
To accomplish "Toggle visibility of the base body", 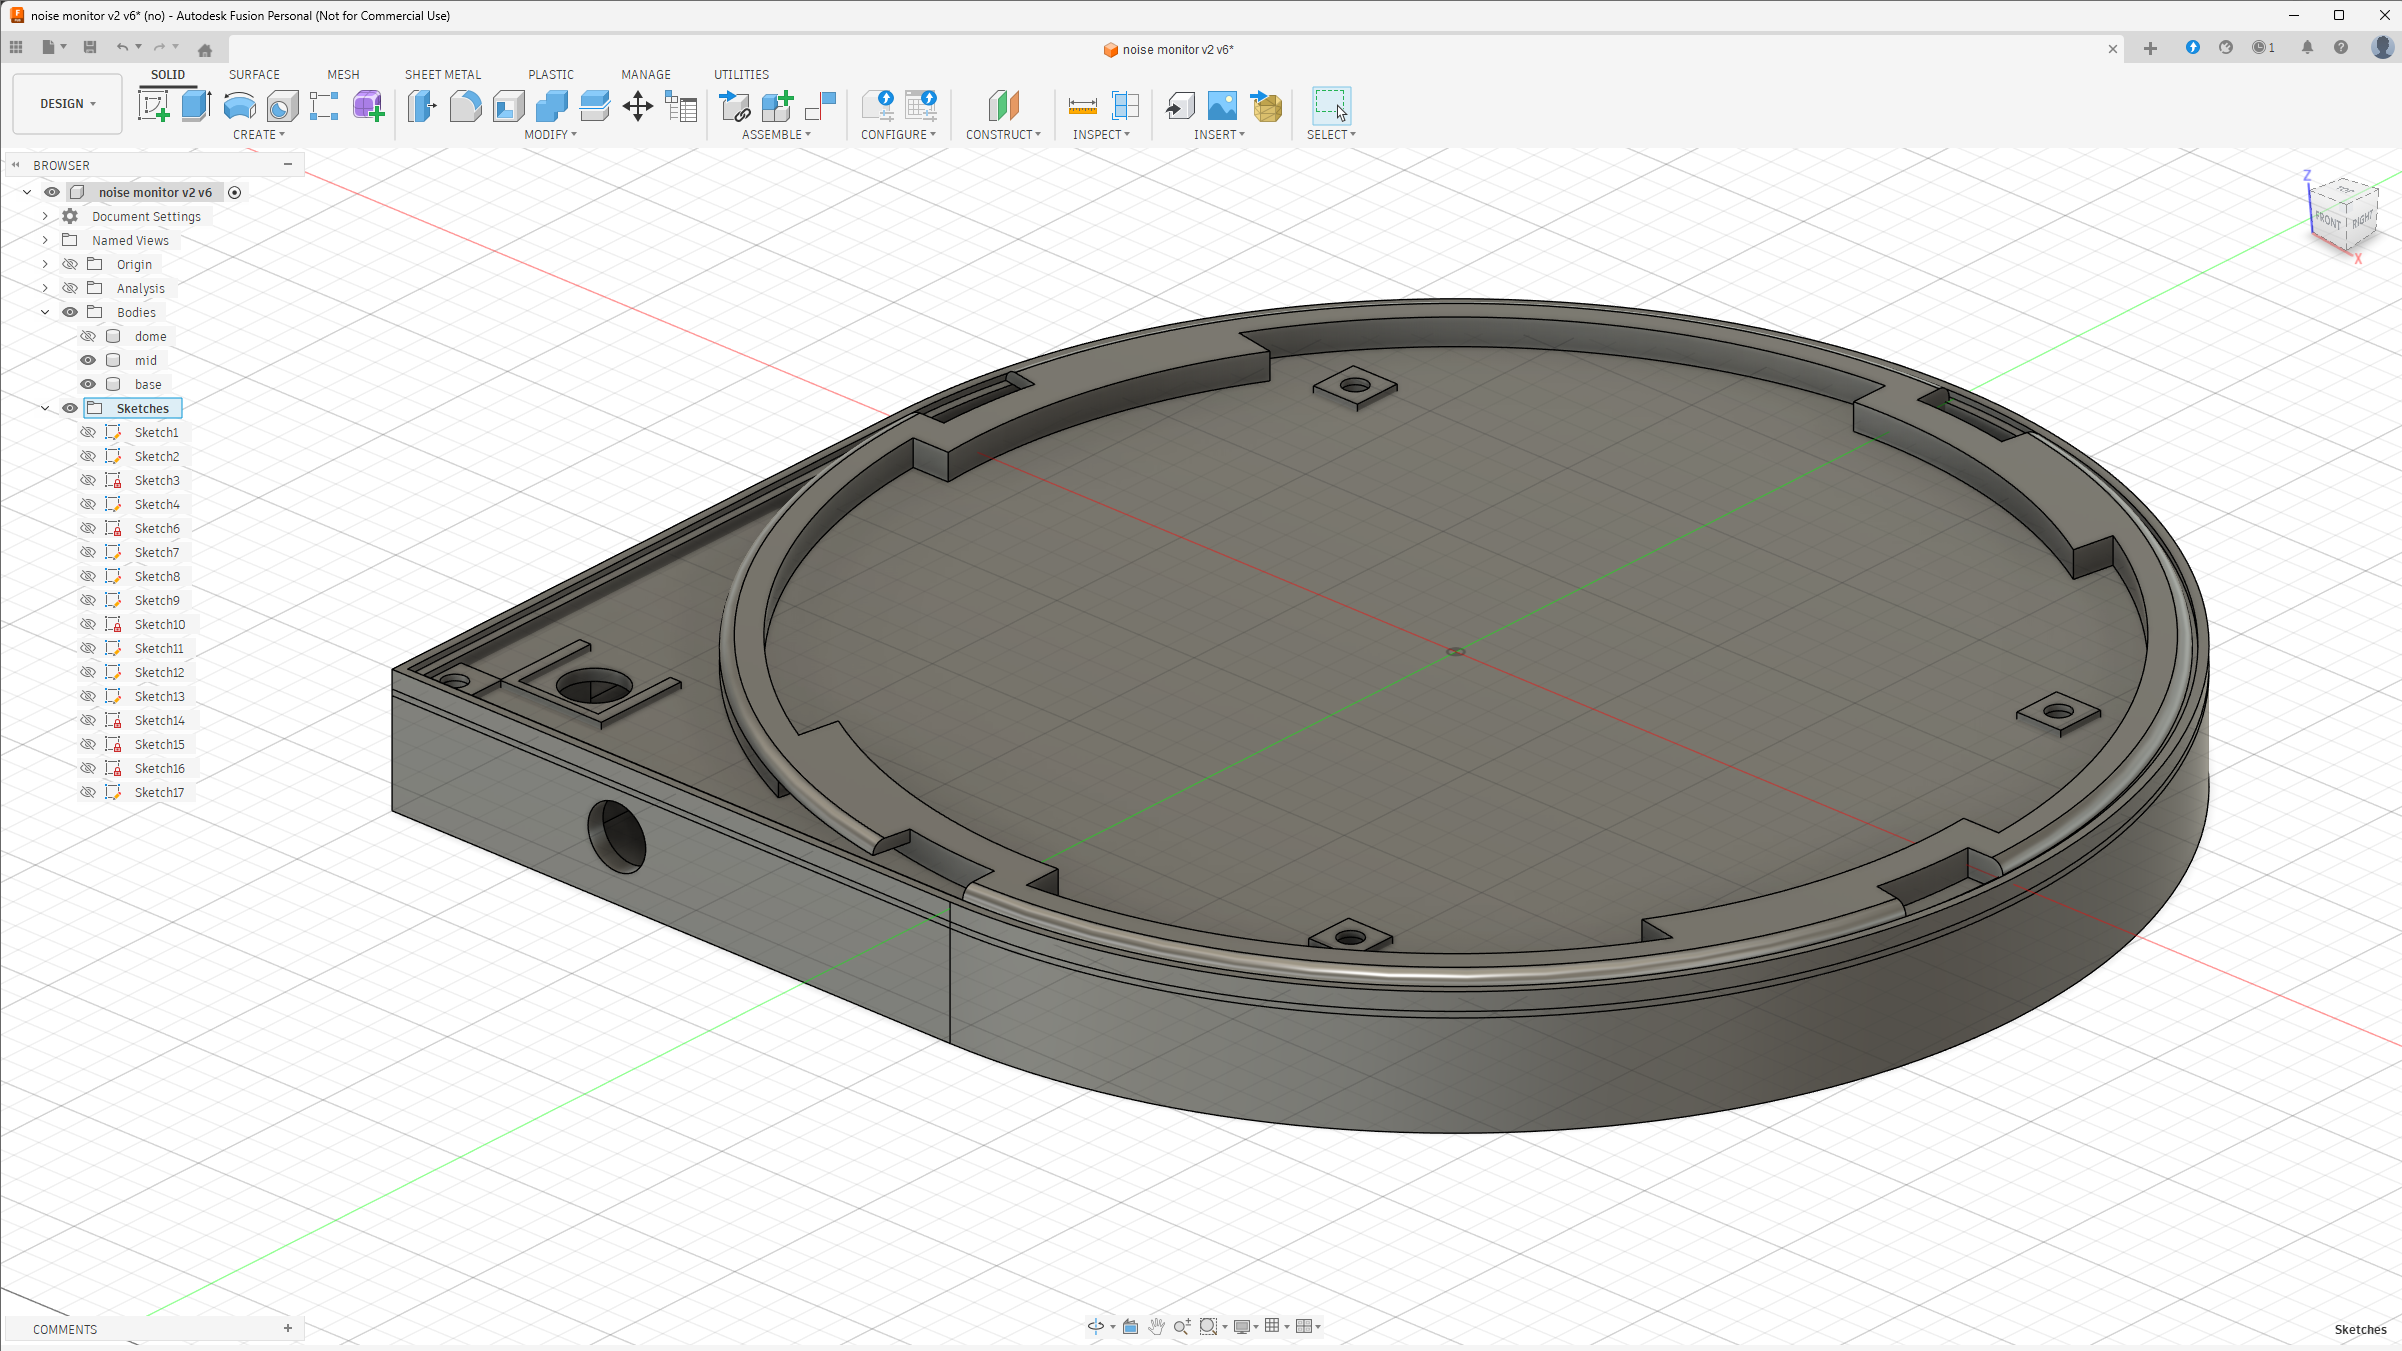I will click(88, 384).
